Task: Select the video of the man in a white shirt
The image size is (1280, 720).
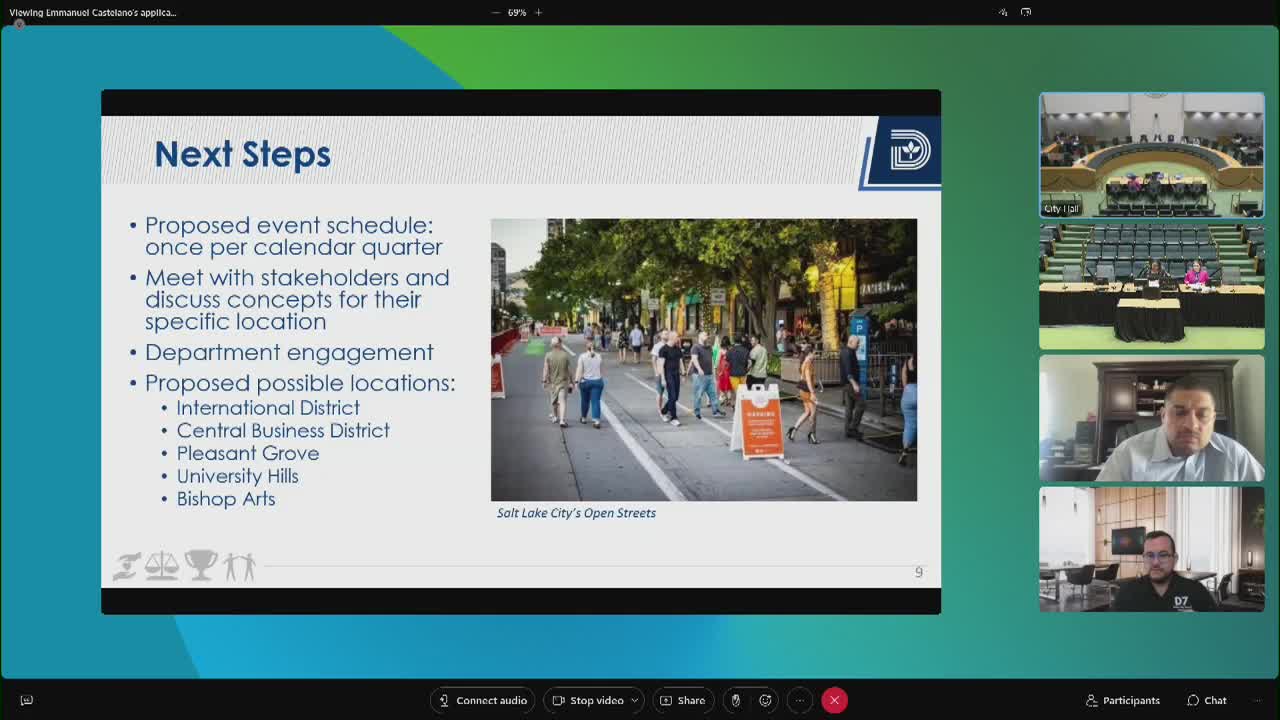Action: 1152,418
